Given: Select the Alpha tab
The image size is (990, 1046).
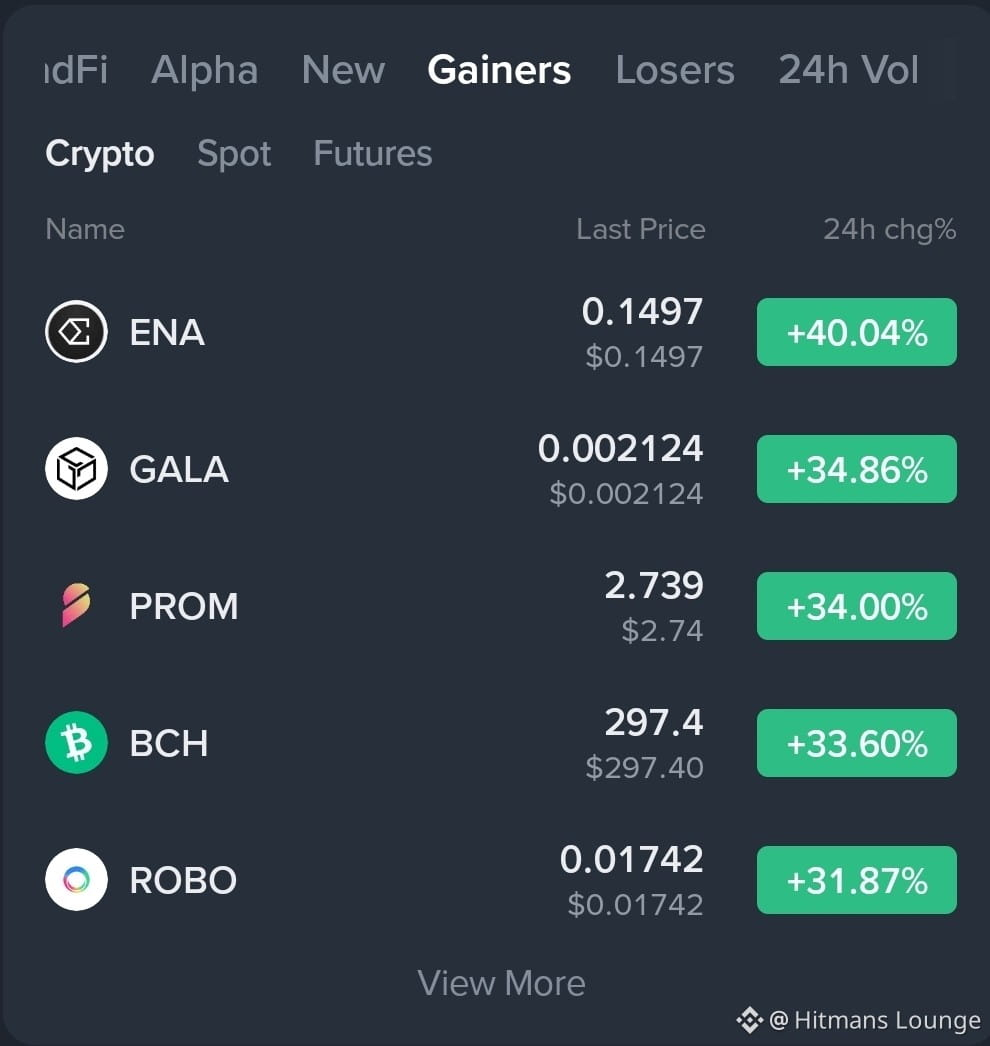Looking at the screenshot, I should (x=205, y=69).
